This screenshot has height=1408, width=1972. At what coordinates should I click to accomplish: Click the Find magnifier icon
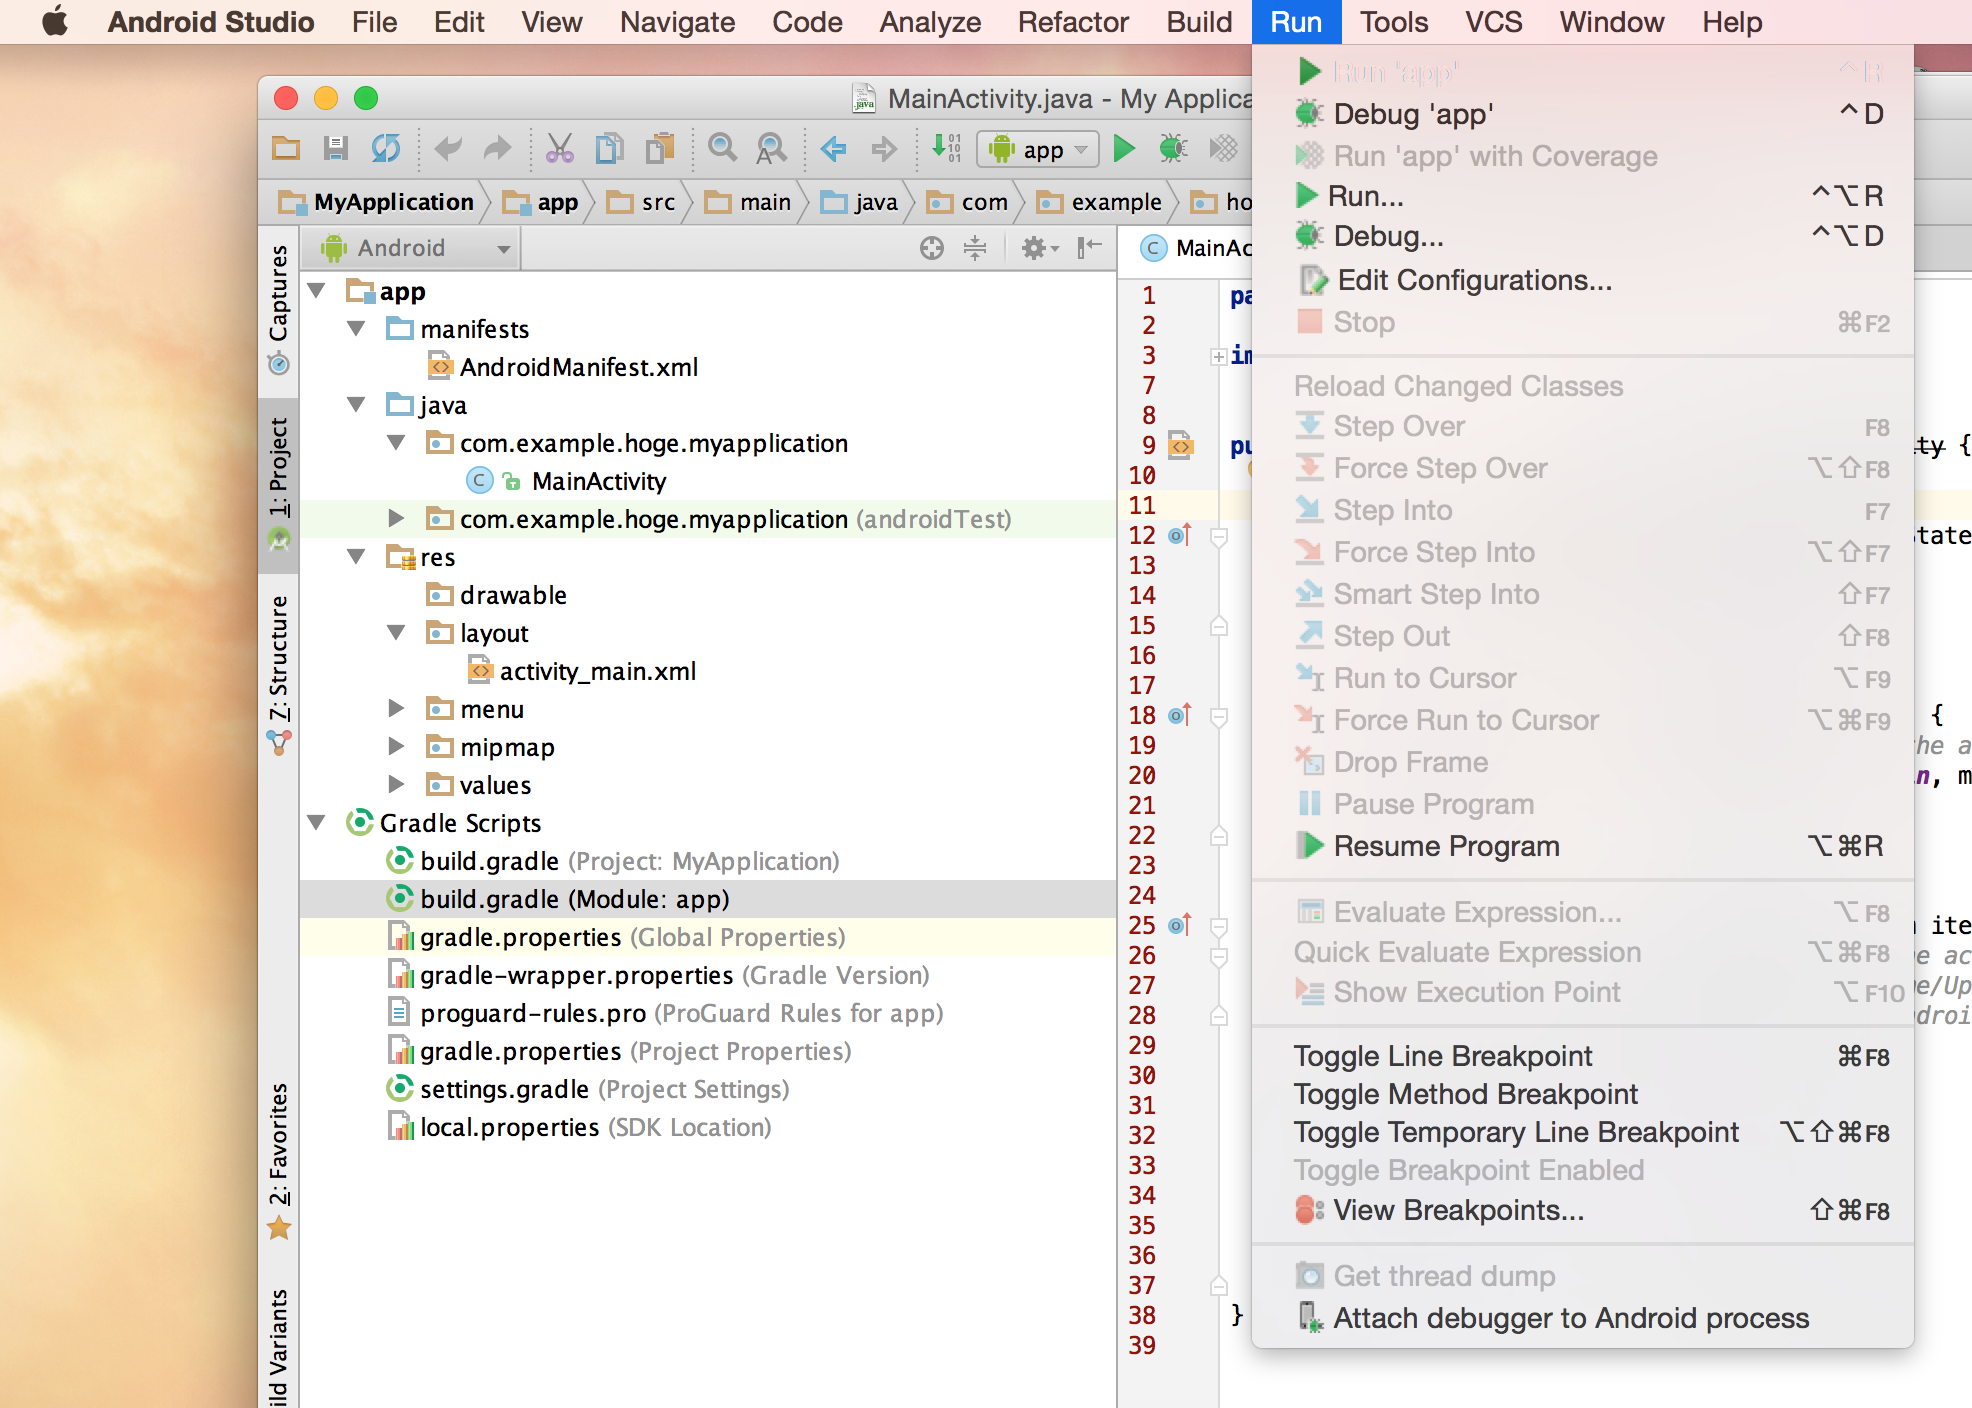722,149
